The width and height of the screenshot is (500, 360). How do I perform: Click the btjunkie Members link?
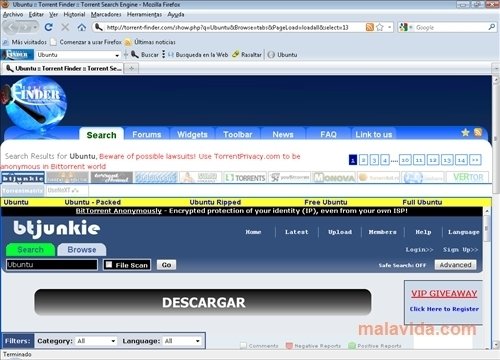pyautogui.click(x=383, y=232)
